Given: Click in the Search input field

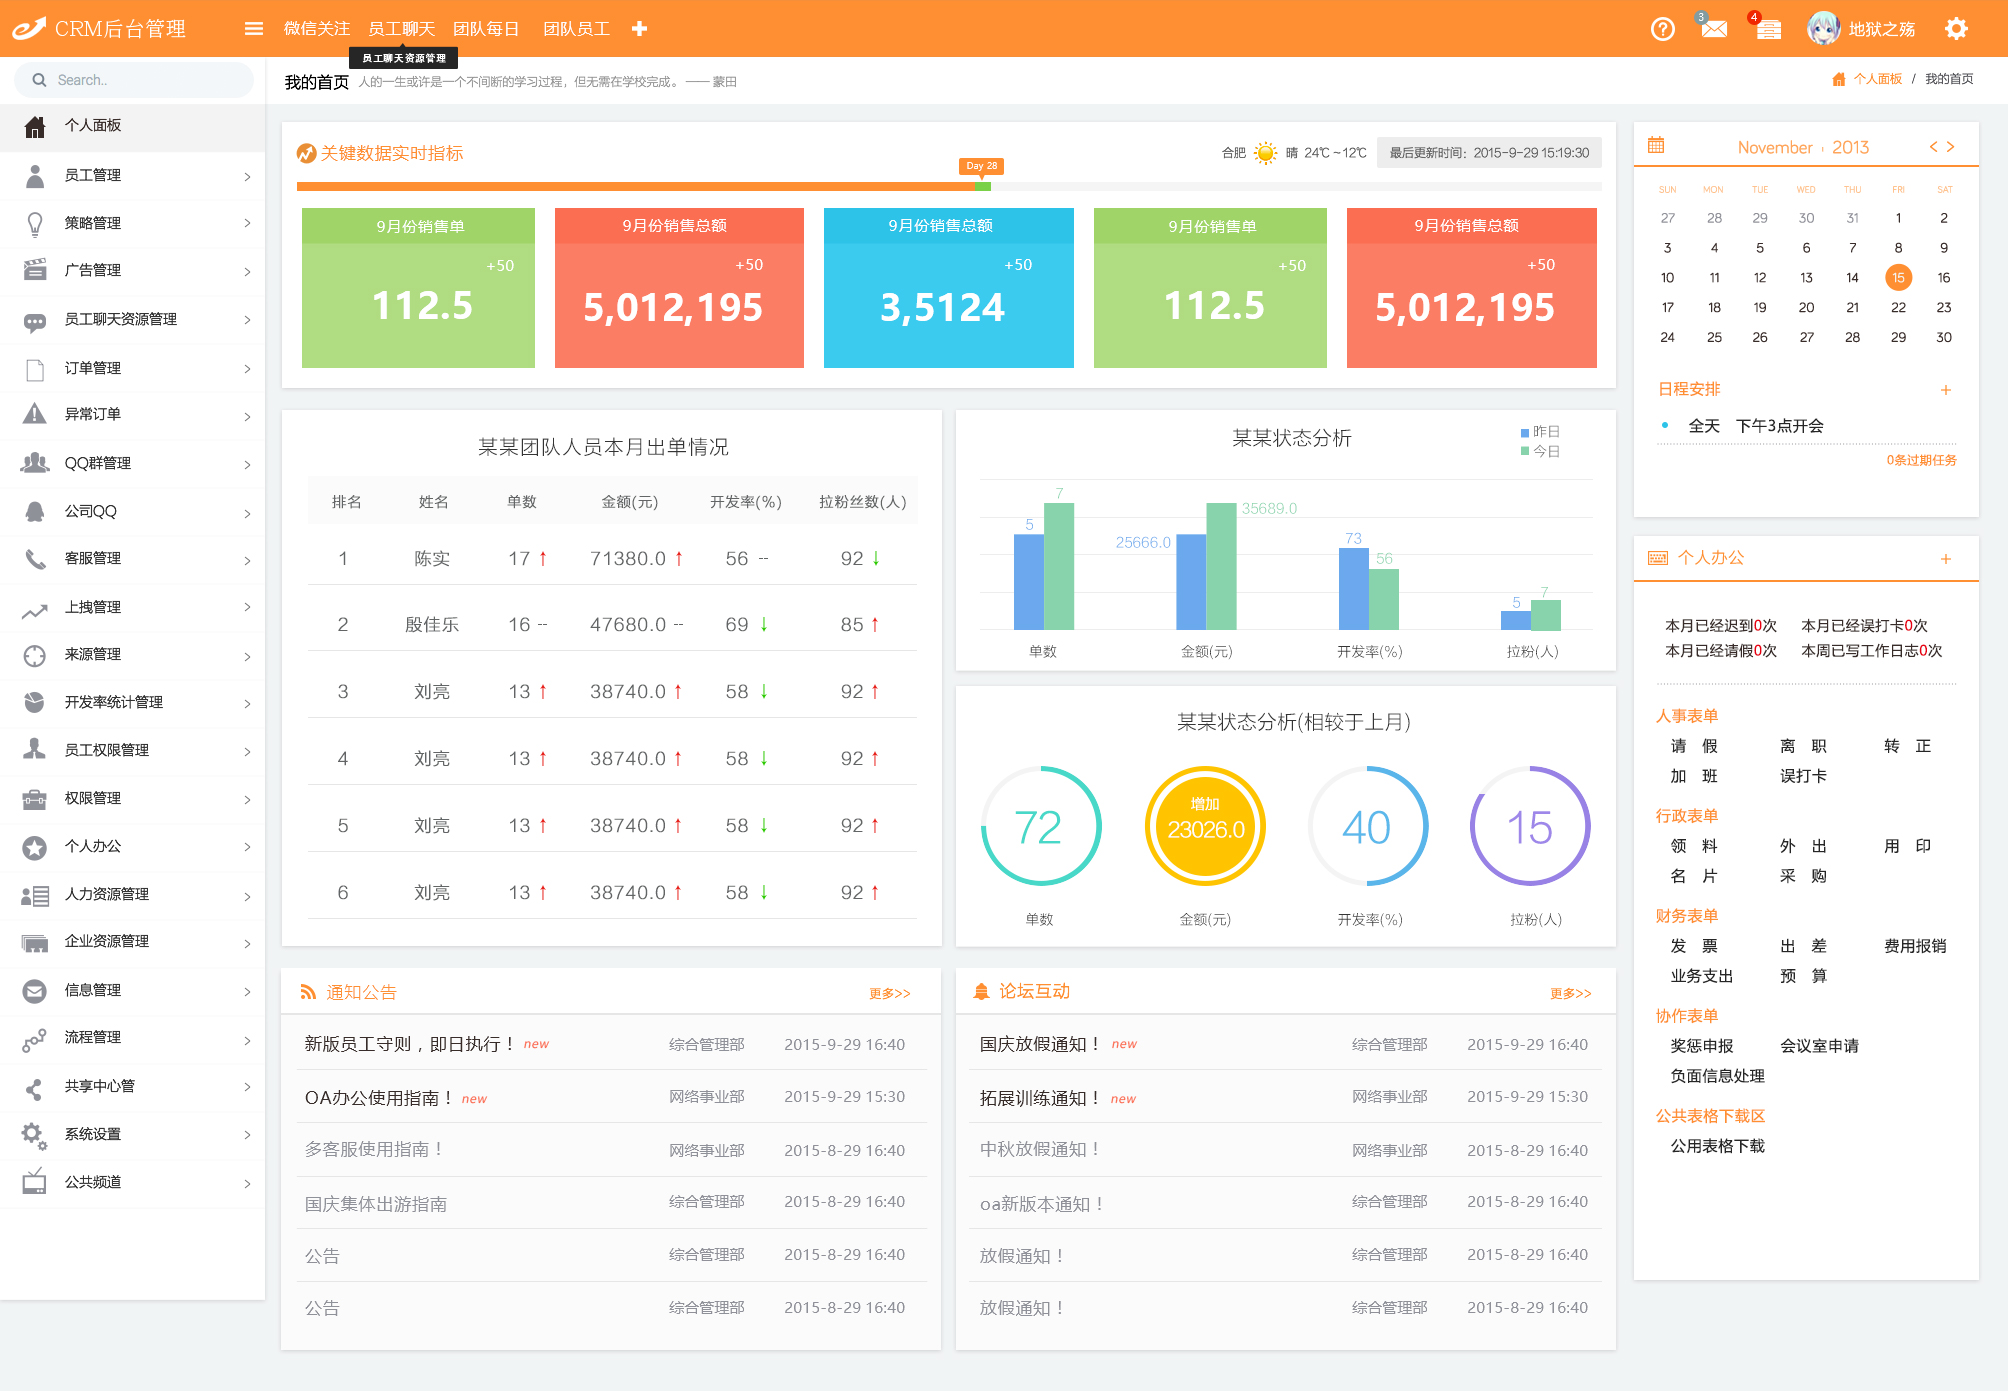Looking at the screenshot, I should pos(134,80).
